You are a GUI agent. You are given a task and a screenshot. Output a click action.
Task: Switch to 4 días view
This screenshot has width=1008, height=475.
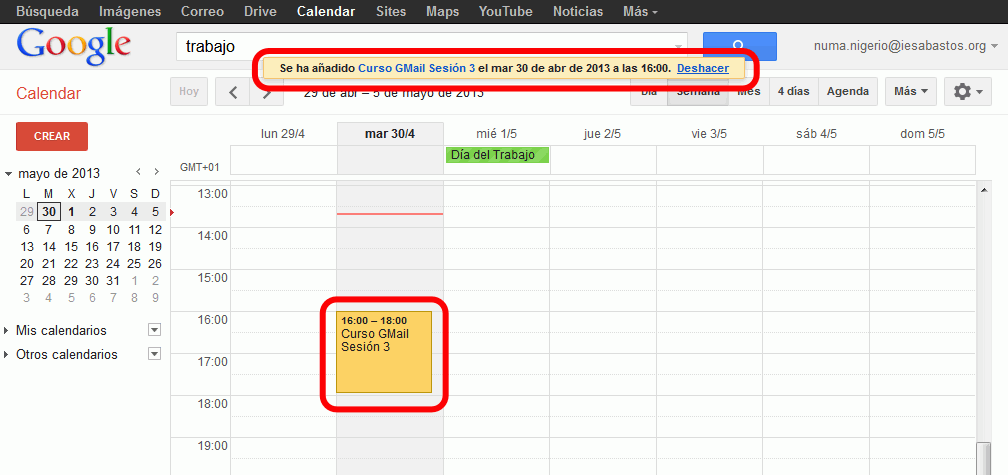point(793,92)
